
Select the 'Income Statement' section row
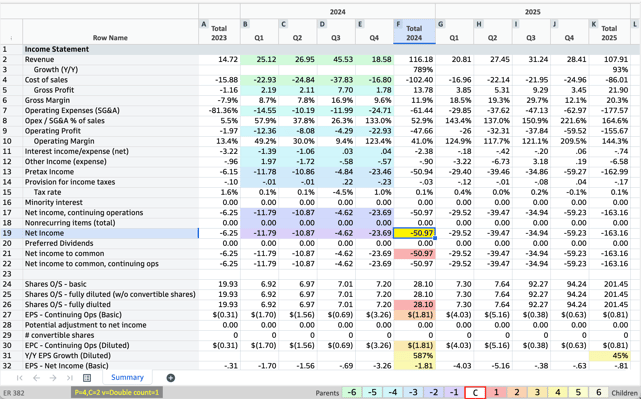(x=110, y=49)
